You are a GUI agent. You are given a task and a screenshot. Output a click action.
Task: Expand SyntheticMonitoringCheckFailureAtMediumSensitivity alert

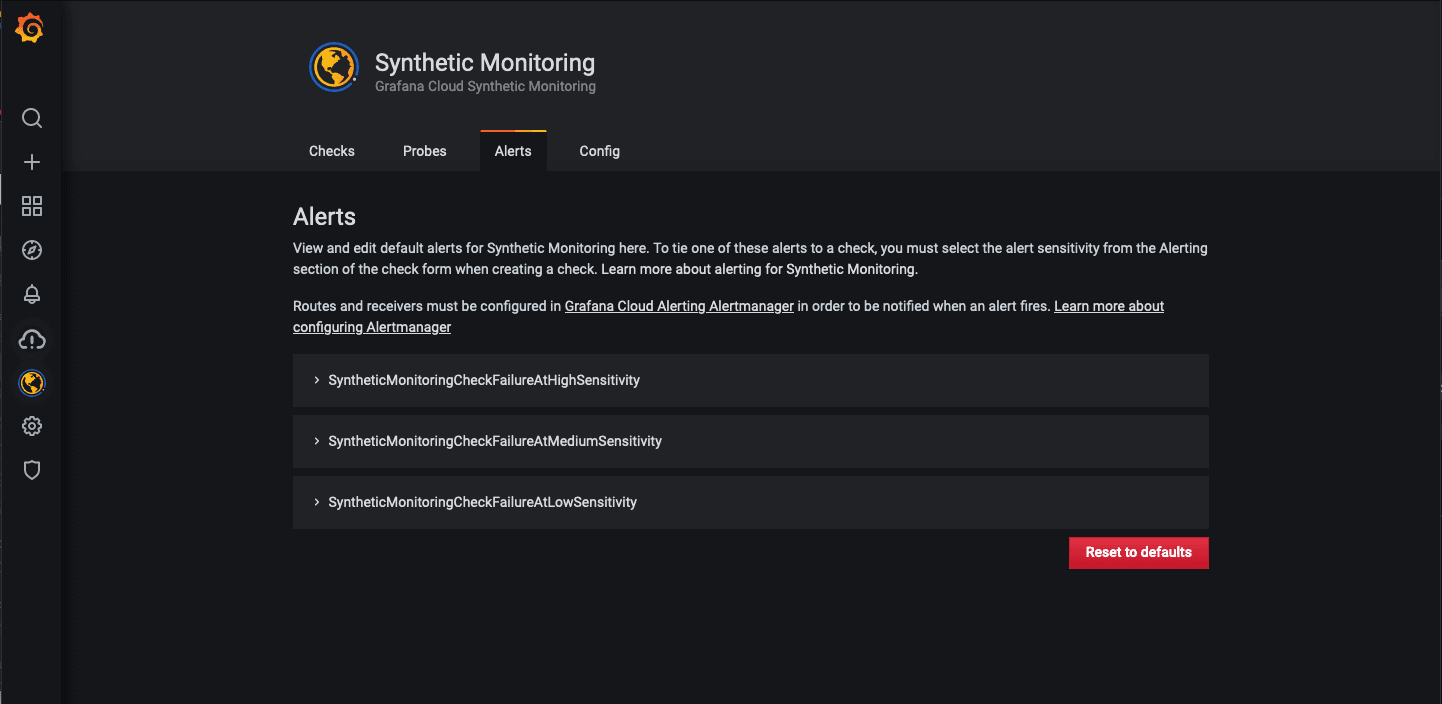pos(494,441)
